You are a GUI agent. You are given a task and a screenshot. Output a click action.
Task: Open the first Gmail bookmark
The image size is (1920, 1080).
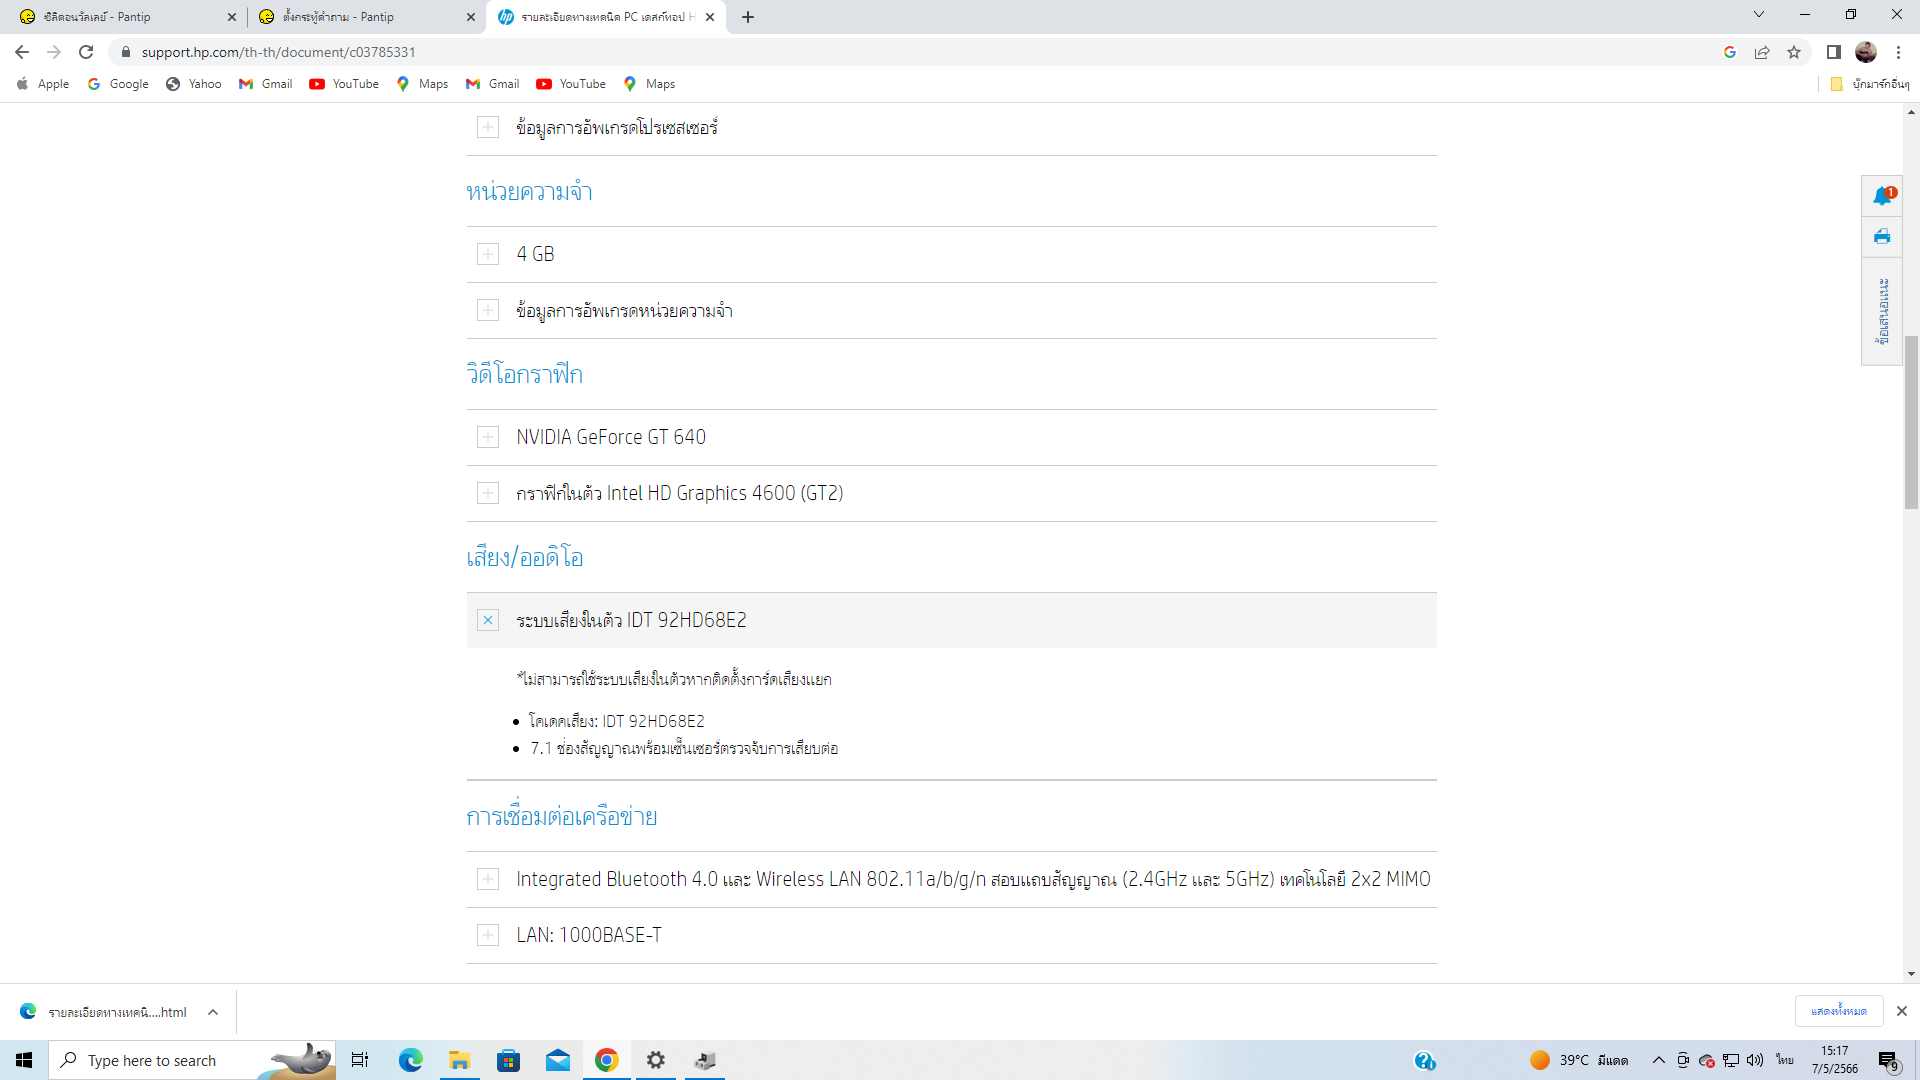tap(266, 84)
